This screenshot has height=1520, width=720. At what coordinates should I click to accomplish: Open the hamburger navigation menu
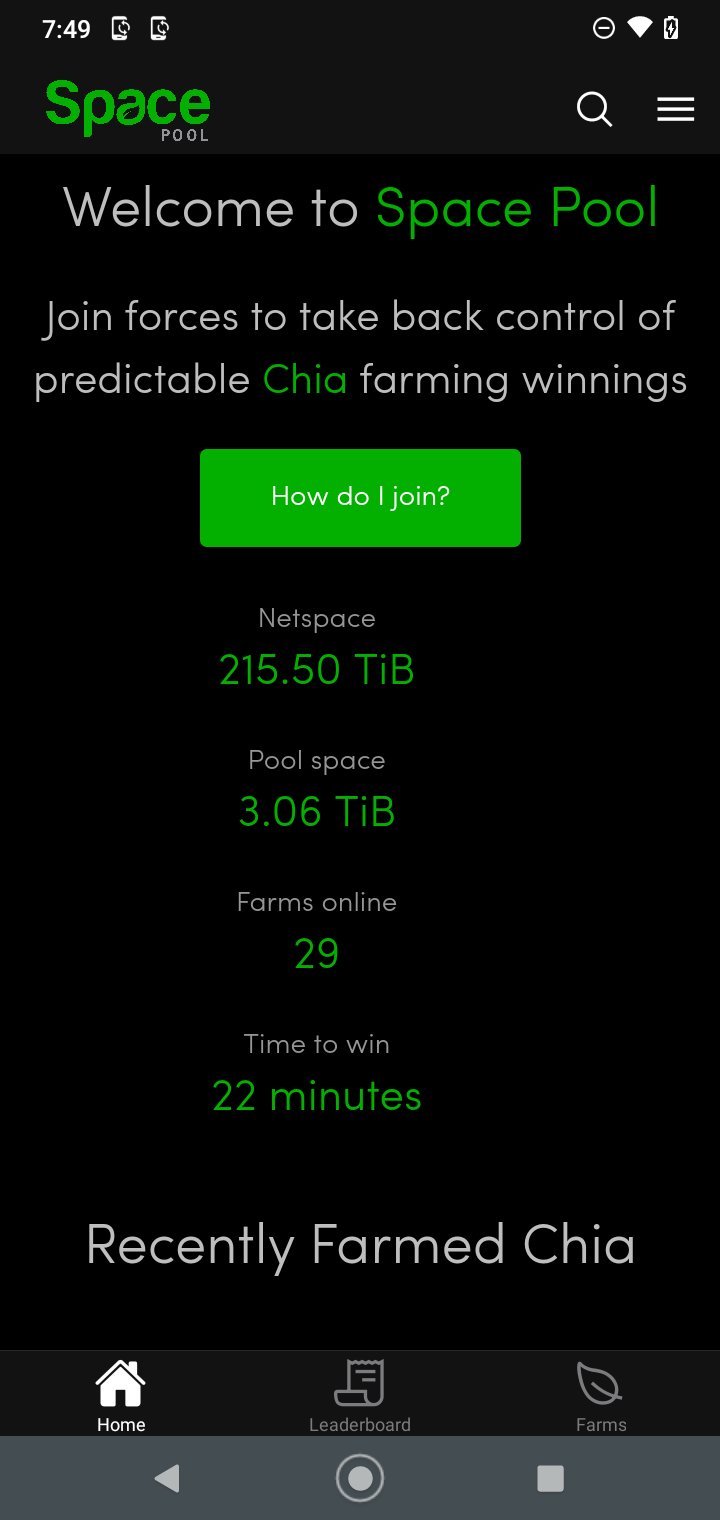pyautogui.click(x=675, y=110)
